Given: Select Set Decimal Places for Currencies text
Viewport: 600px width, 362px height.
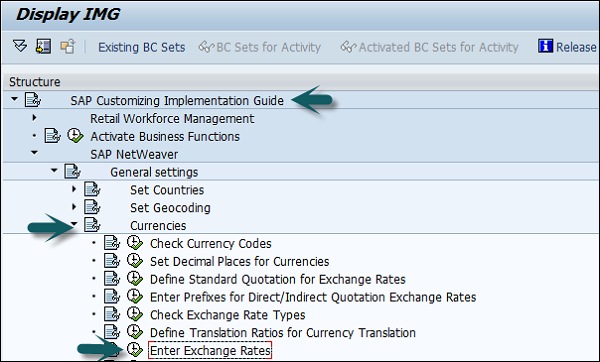Looking at the screenshot, I should point(240,261).
